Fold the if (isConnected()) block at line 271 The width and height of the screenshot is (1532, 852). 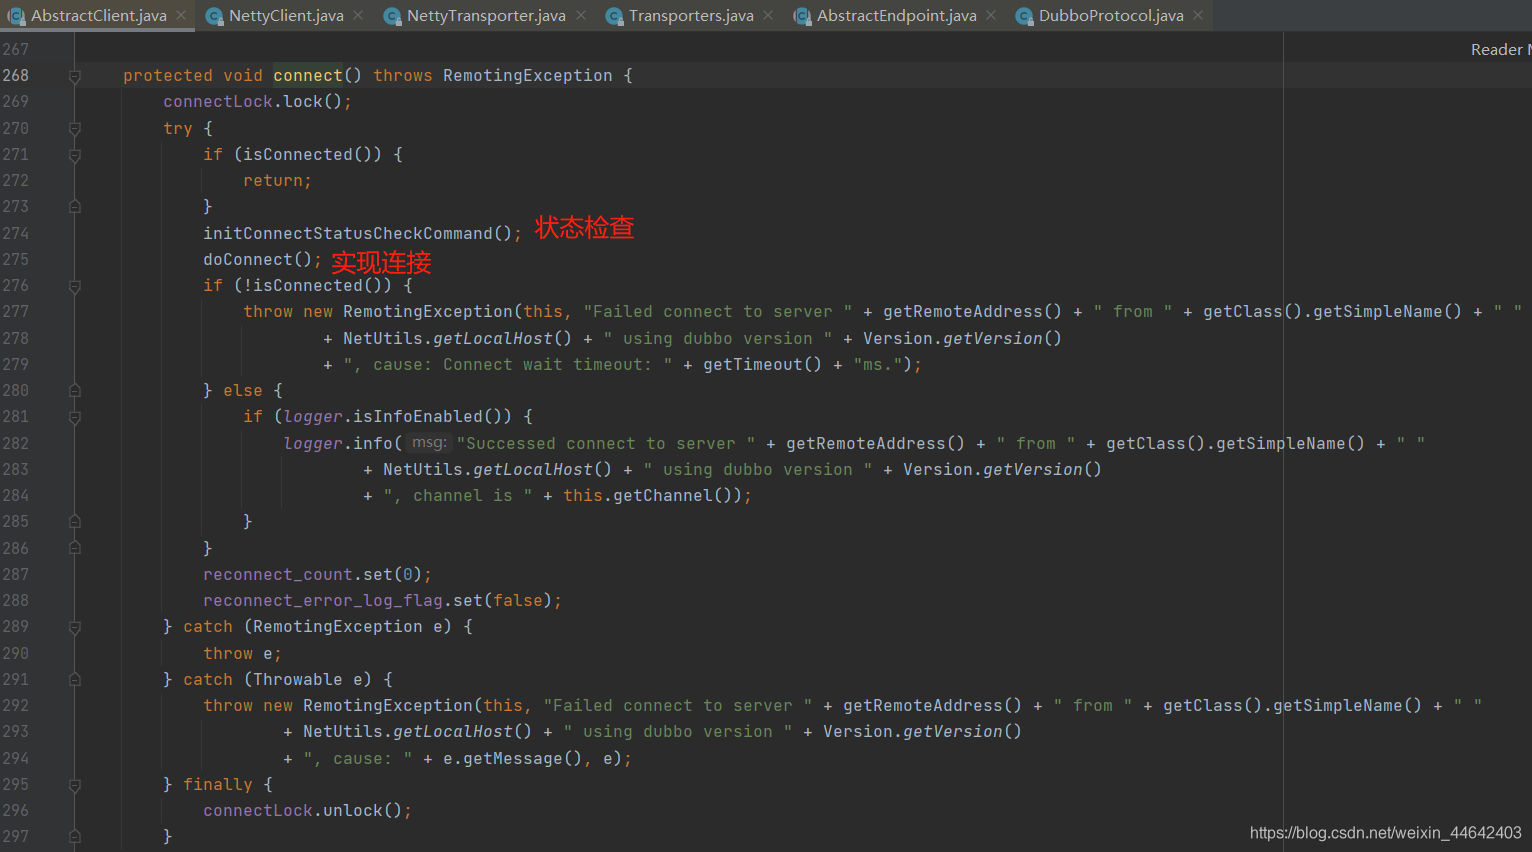pos(75,155)
